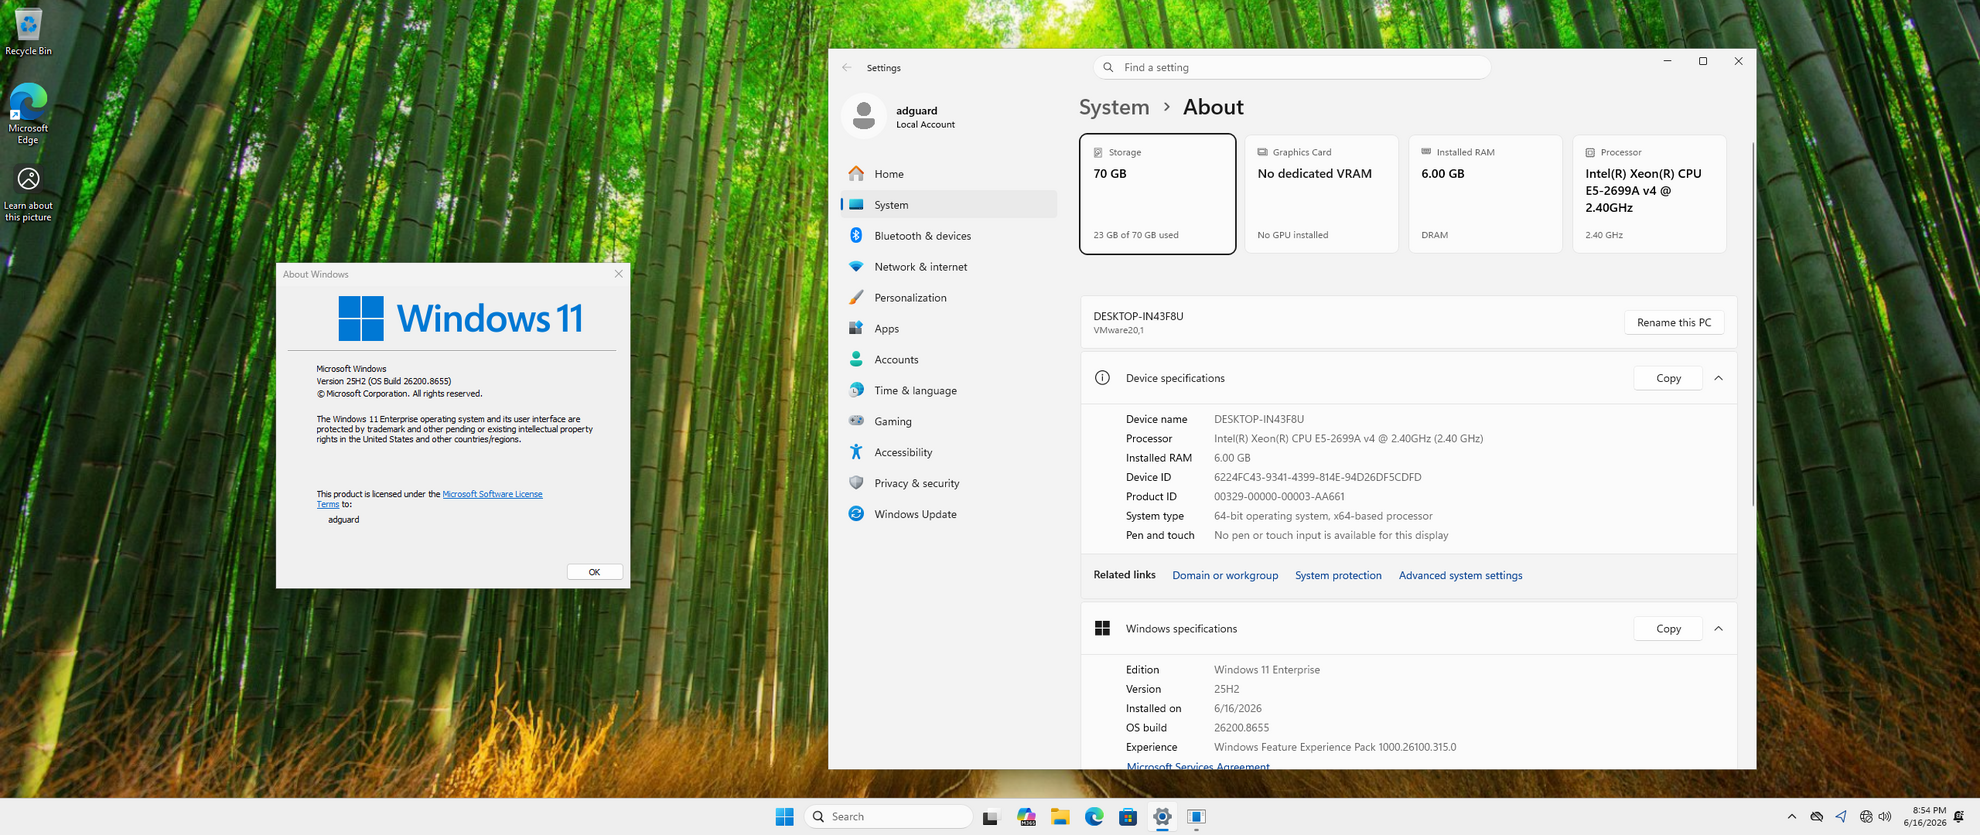Open Apps settings page
1980x835 pixels.
(948, 329)
